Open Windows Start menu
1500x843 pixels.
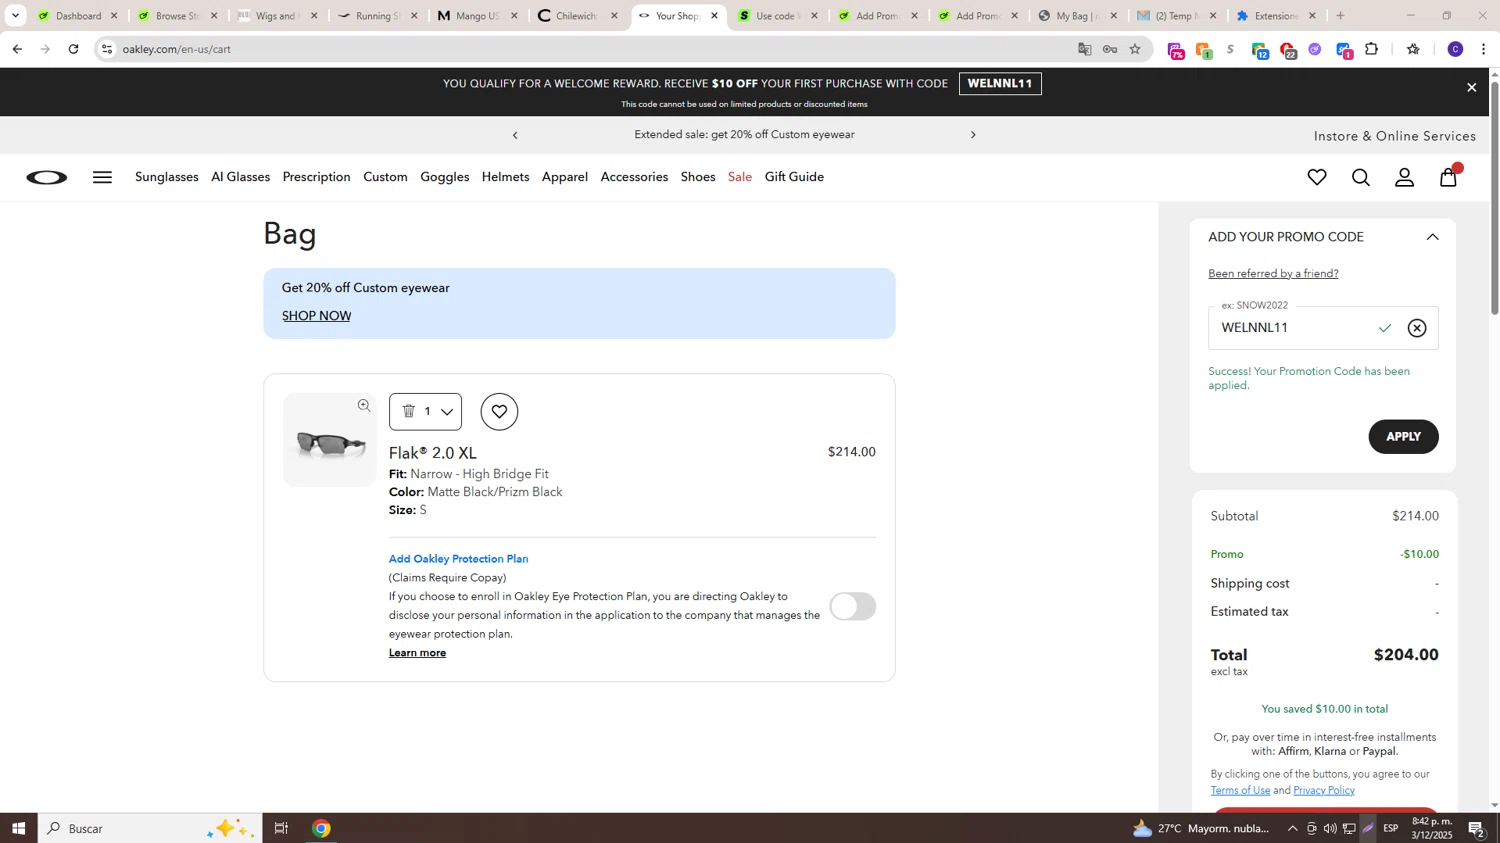[x=18, y=828]
